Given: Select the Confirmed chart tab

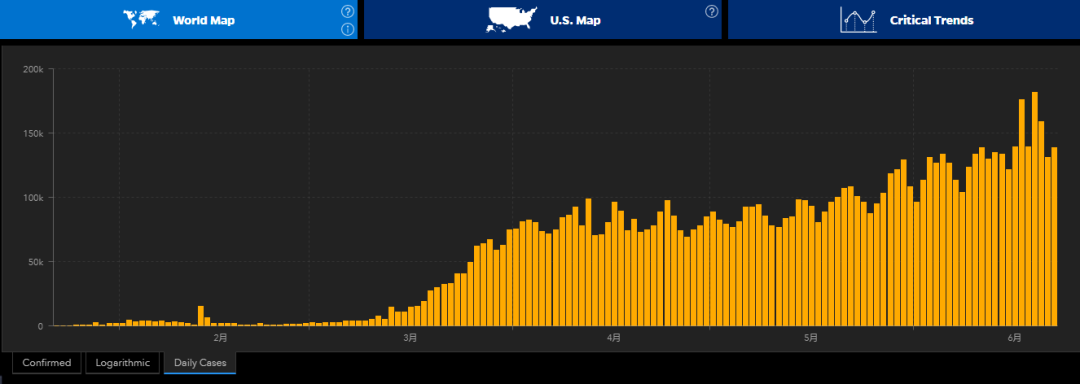Looking at the screenshot, I should pos(47,363).
